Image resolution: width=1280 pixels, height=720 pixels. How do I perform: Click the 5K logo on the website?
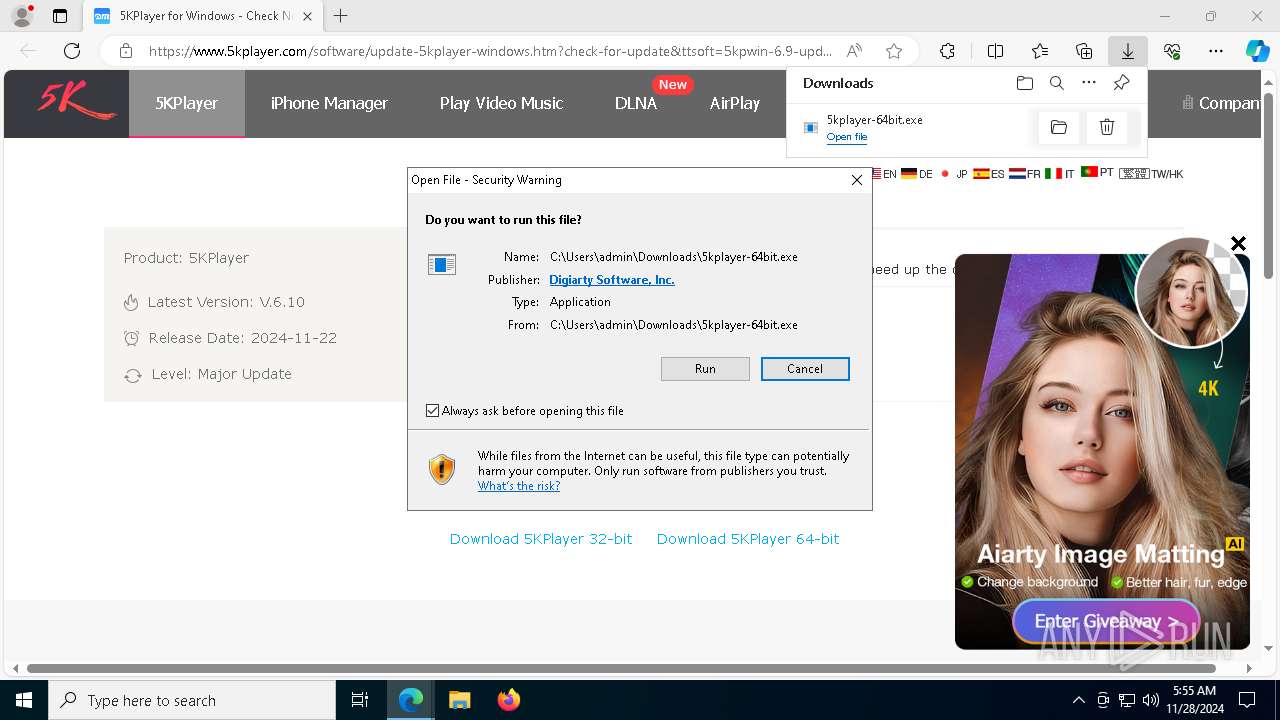[x=77, y=101]
